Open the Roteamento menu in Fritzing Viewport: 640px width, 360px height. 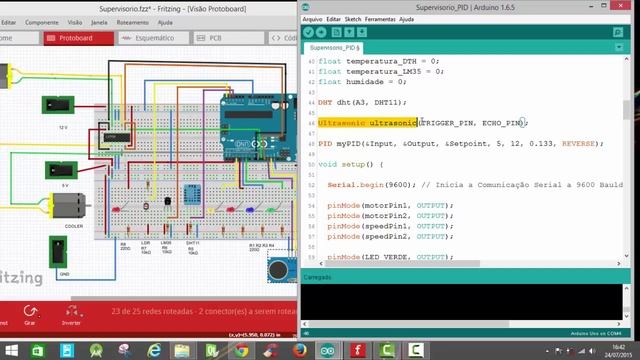(133, 22)
